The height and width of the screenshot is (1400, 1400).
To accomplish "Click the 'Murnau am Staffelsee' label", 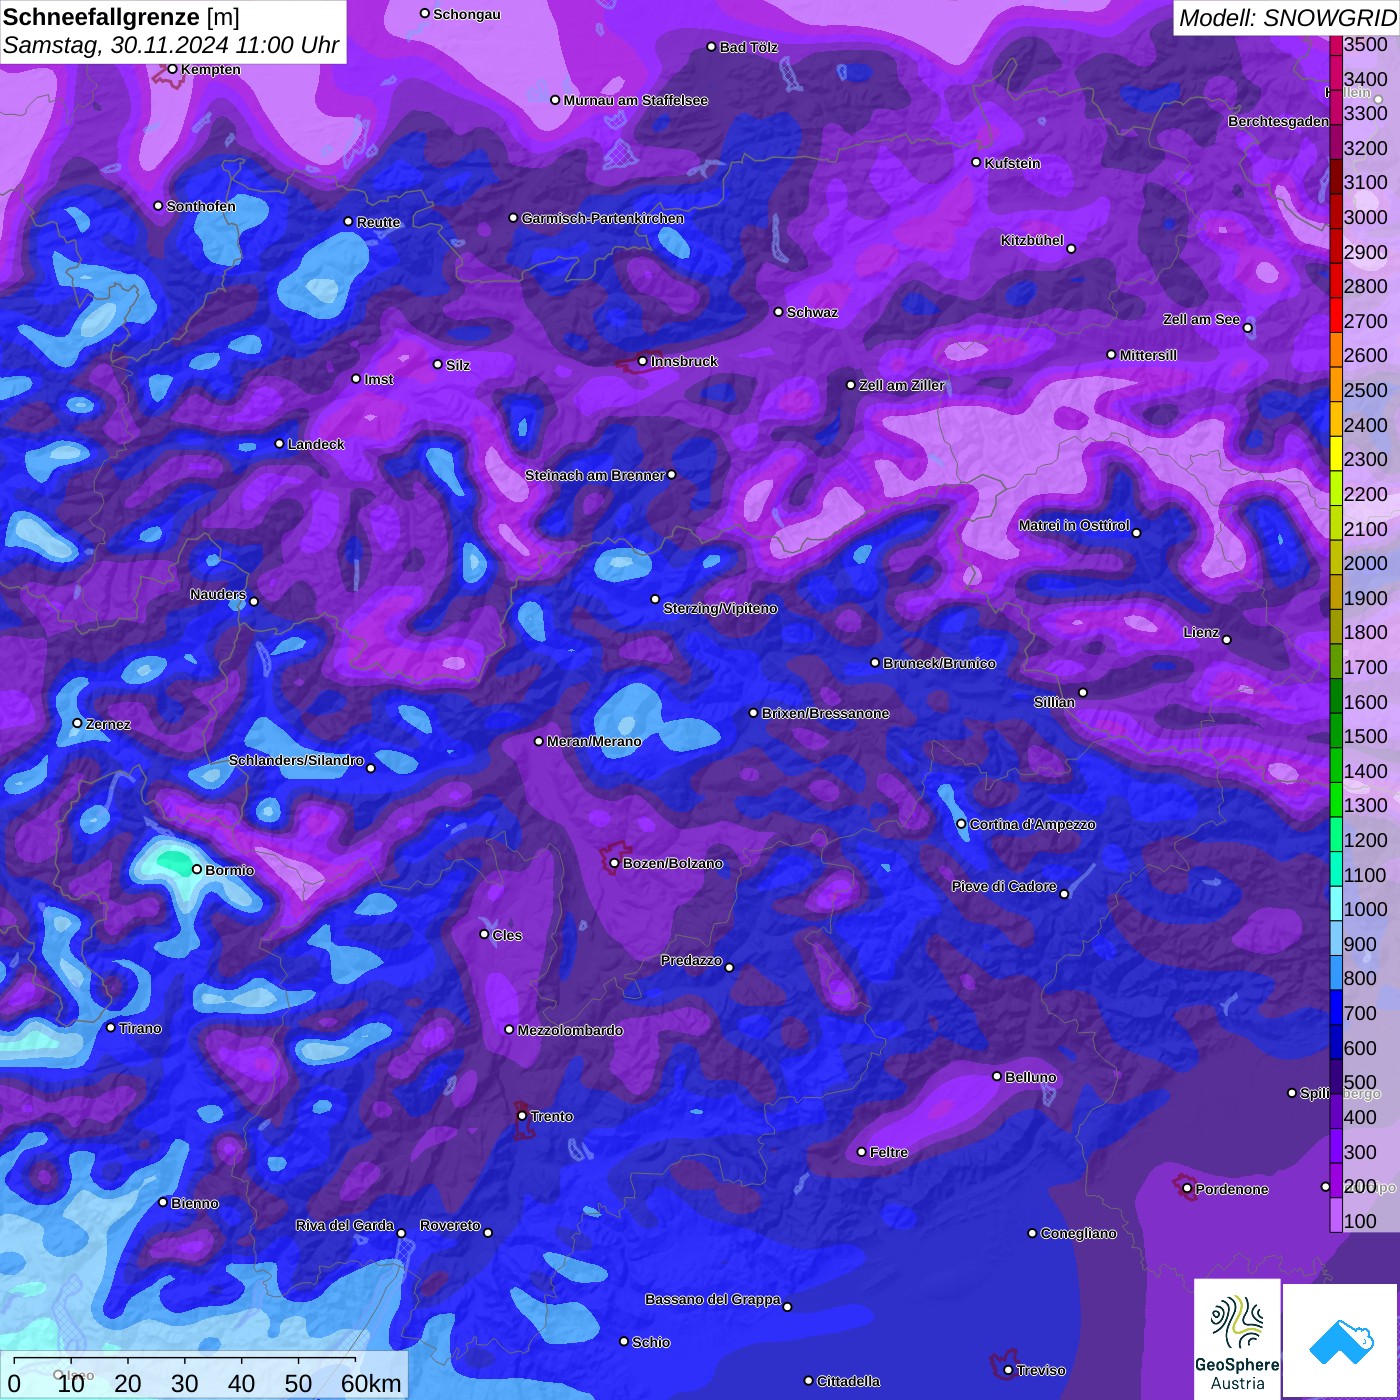I will [x=635, y=100].
